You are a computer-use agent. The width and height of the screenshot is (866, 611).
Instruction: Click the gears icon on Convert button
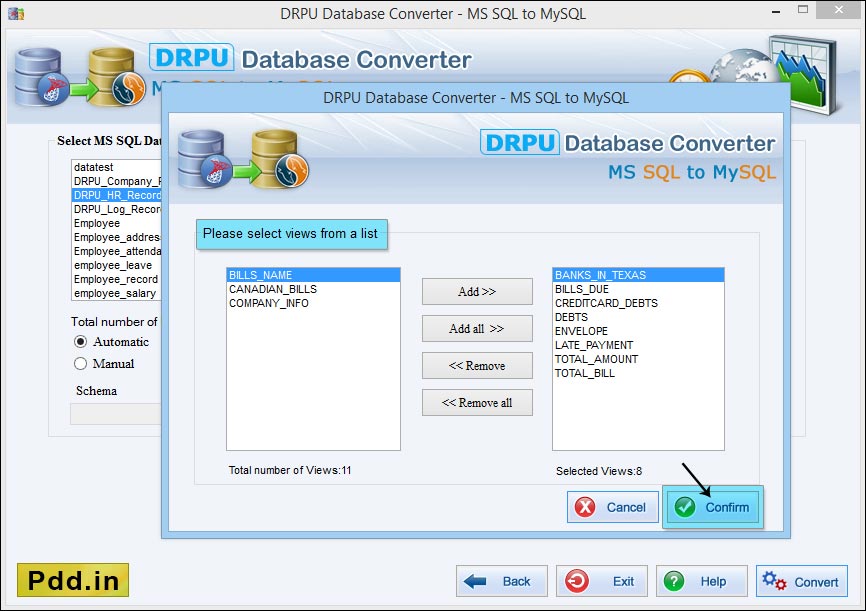tap(774, 581)
